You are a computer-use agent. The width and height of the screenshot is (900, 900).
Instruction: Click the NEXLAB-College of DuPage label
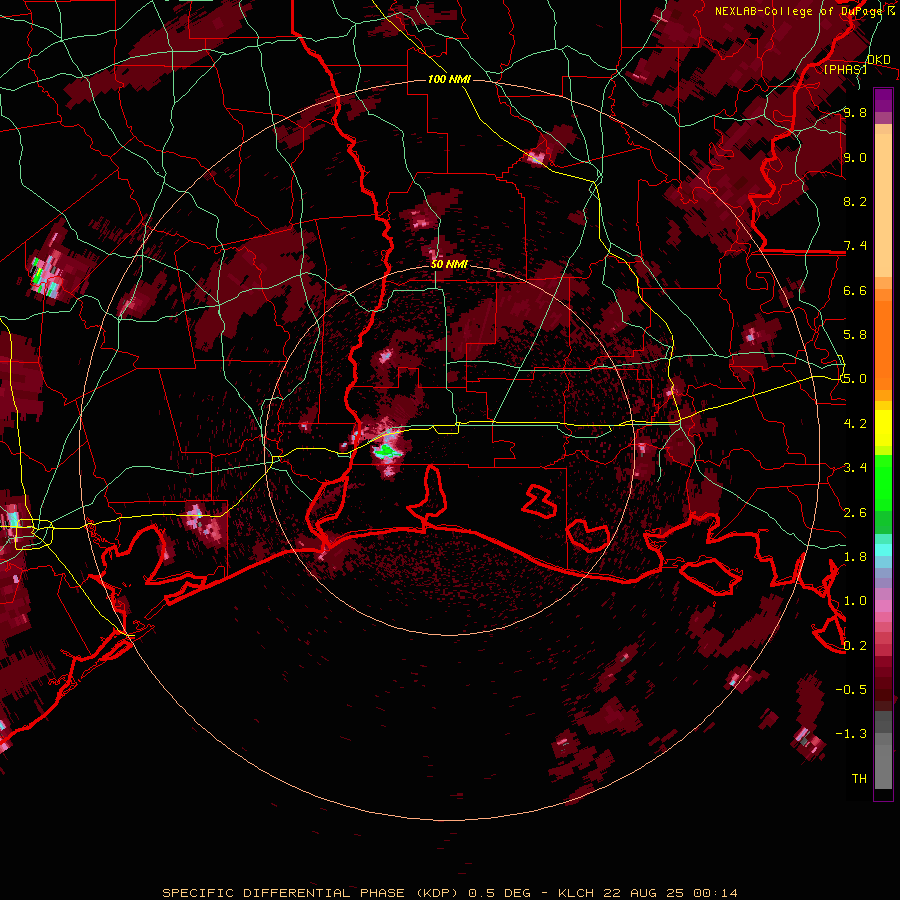tap(800, 11)
